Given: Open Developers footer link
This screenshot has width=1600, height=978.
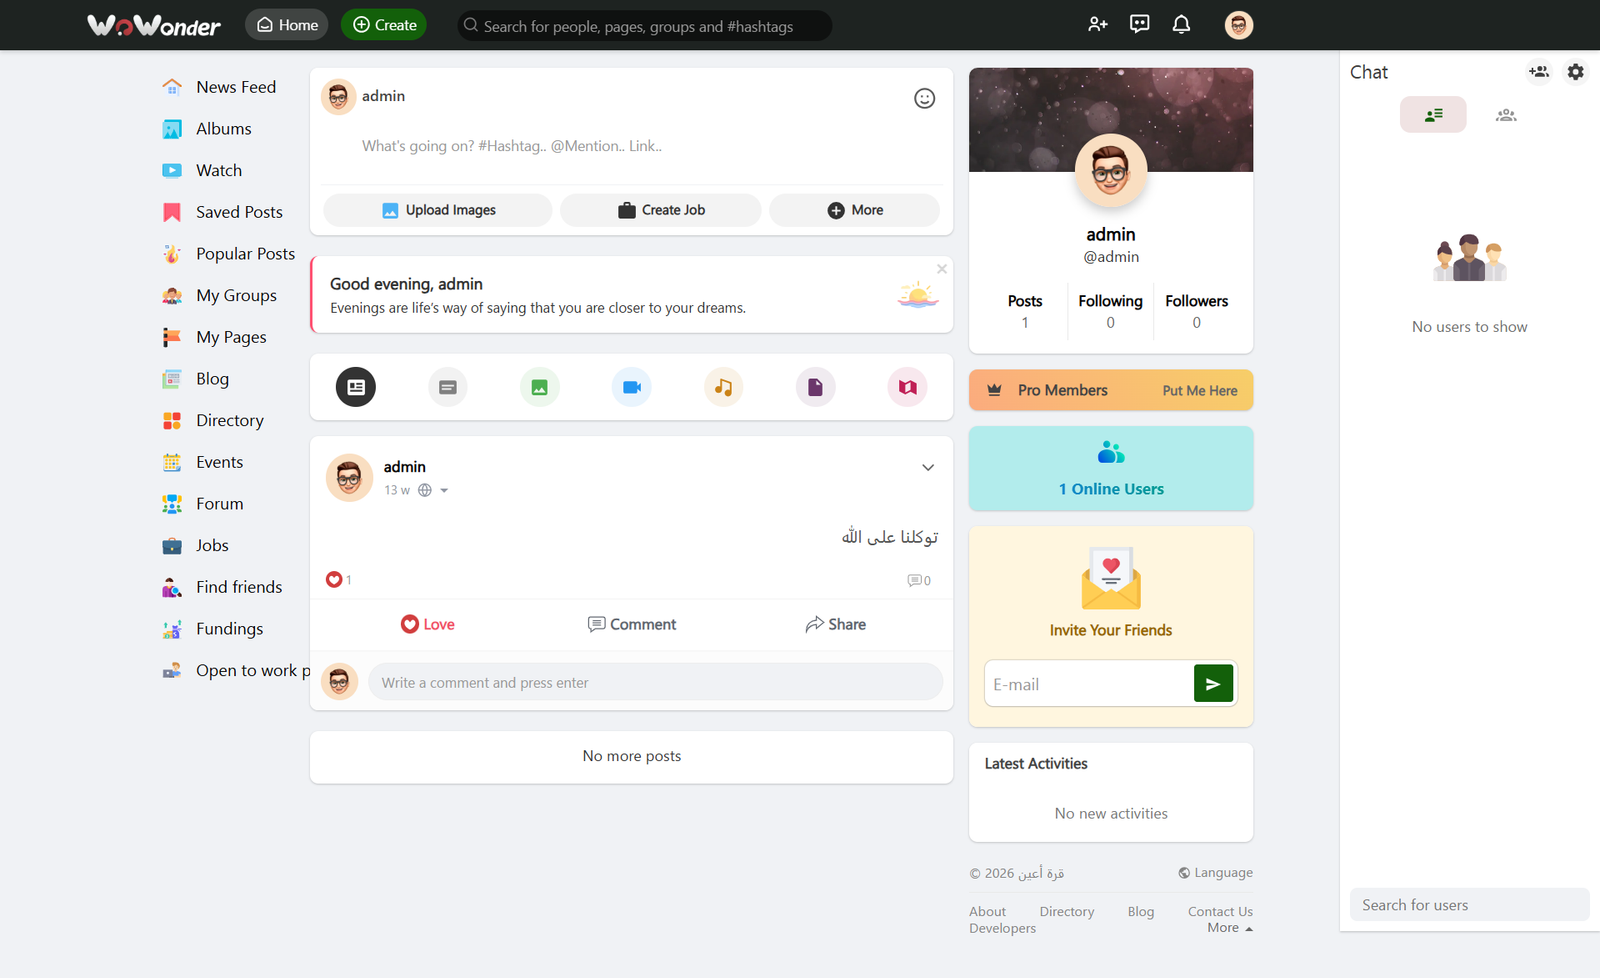Looking at the screenshot, I should click(x=1002, y=928).
